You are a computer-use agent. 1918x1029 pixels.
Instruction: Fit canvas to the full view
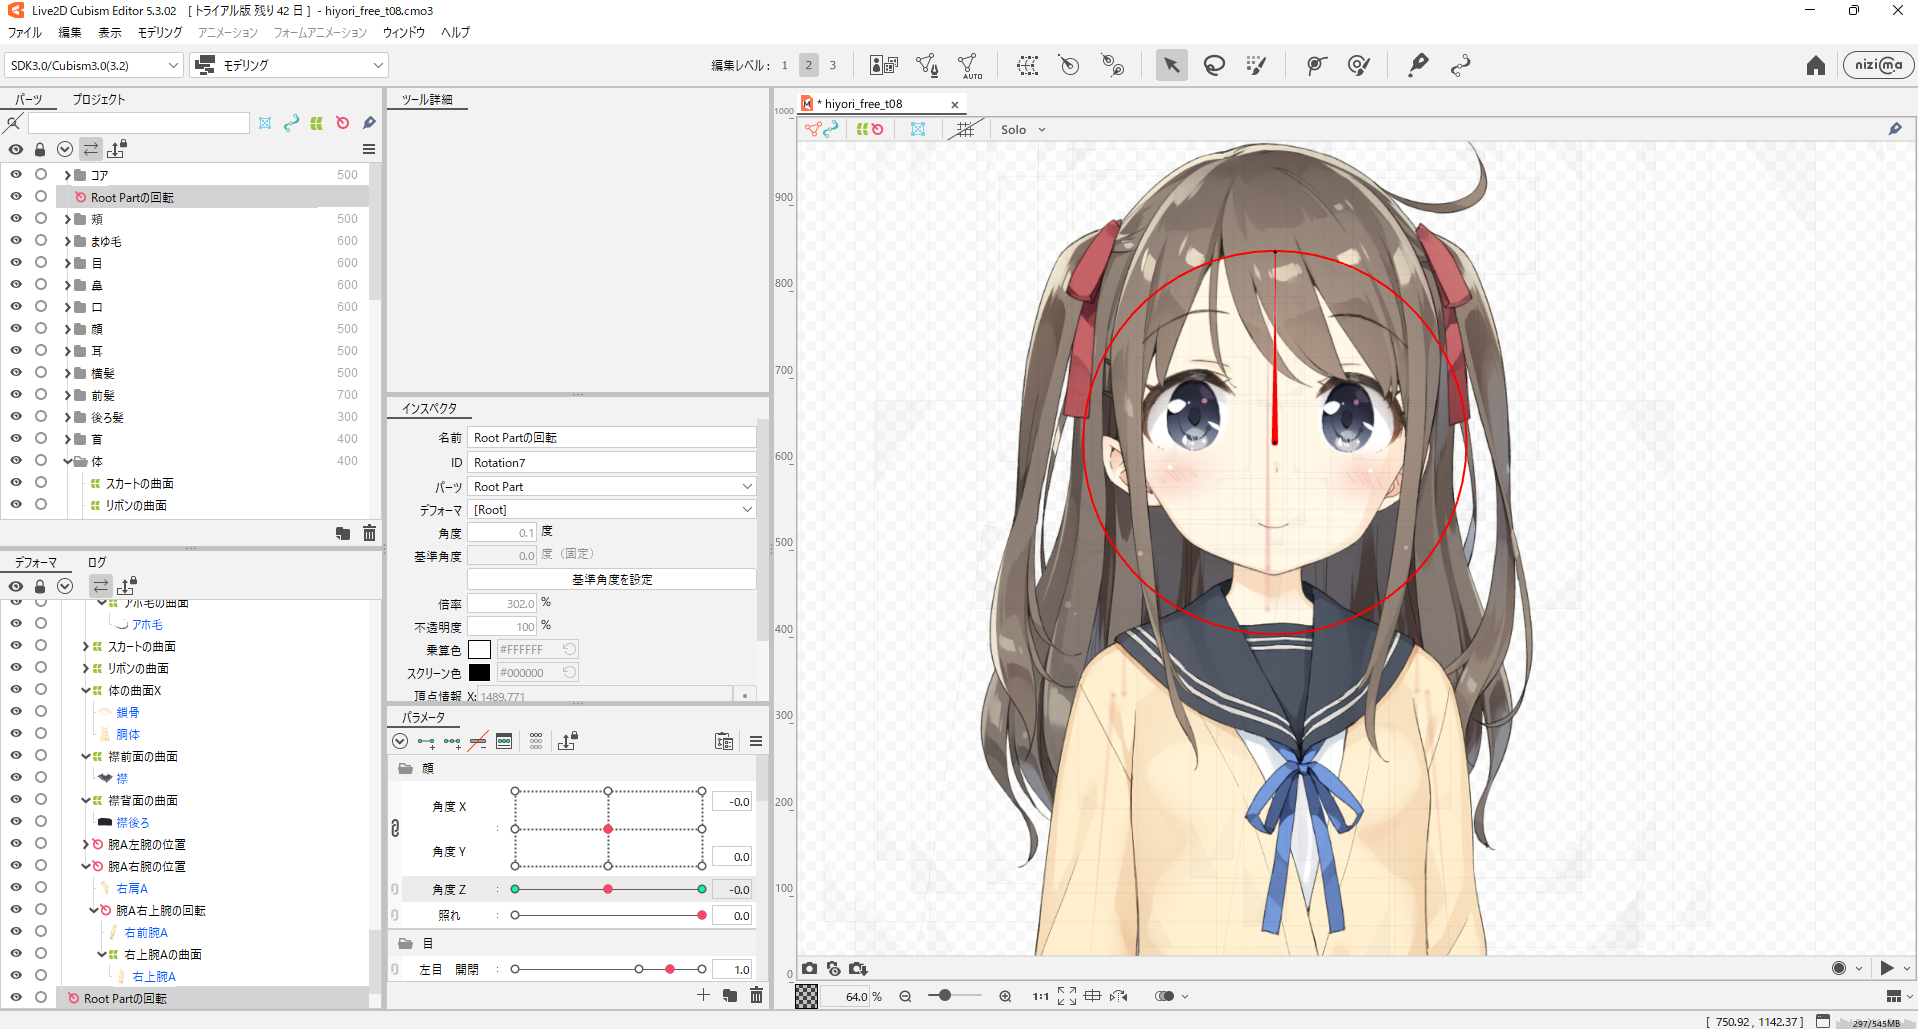coord(1067,996)
